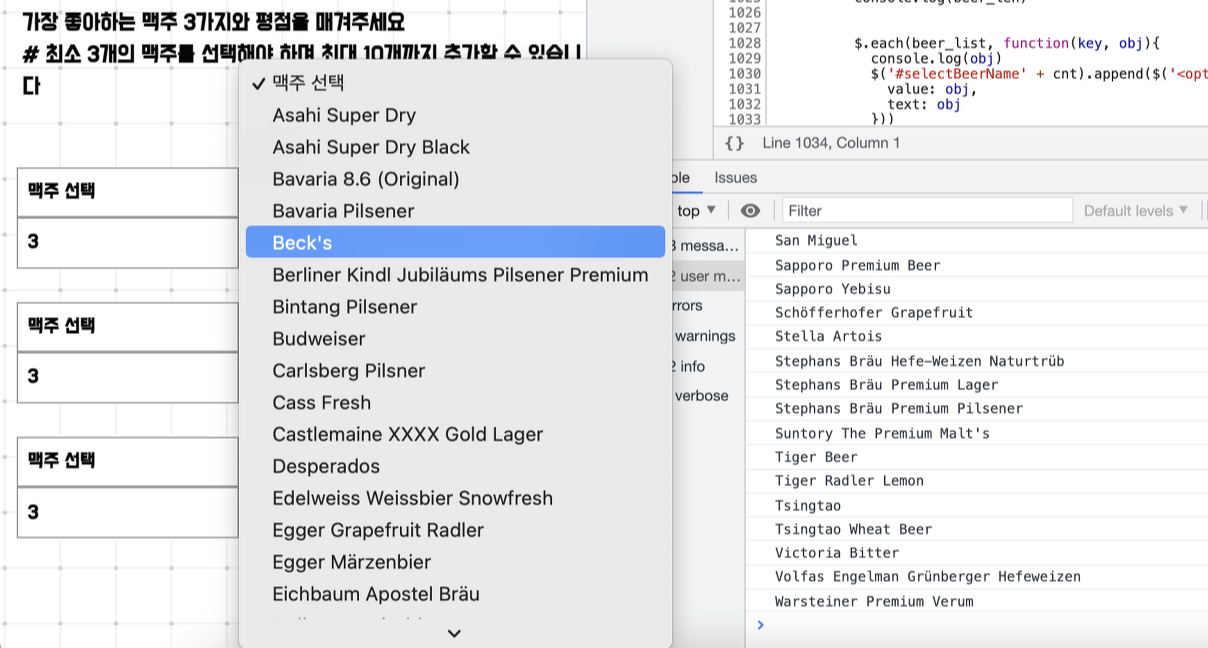The height and width of the screenshot is (648, 1208).
Task: Select Bavaria Pilsener option
Action: pos(455,211)
